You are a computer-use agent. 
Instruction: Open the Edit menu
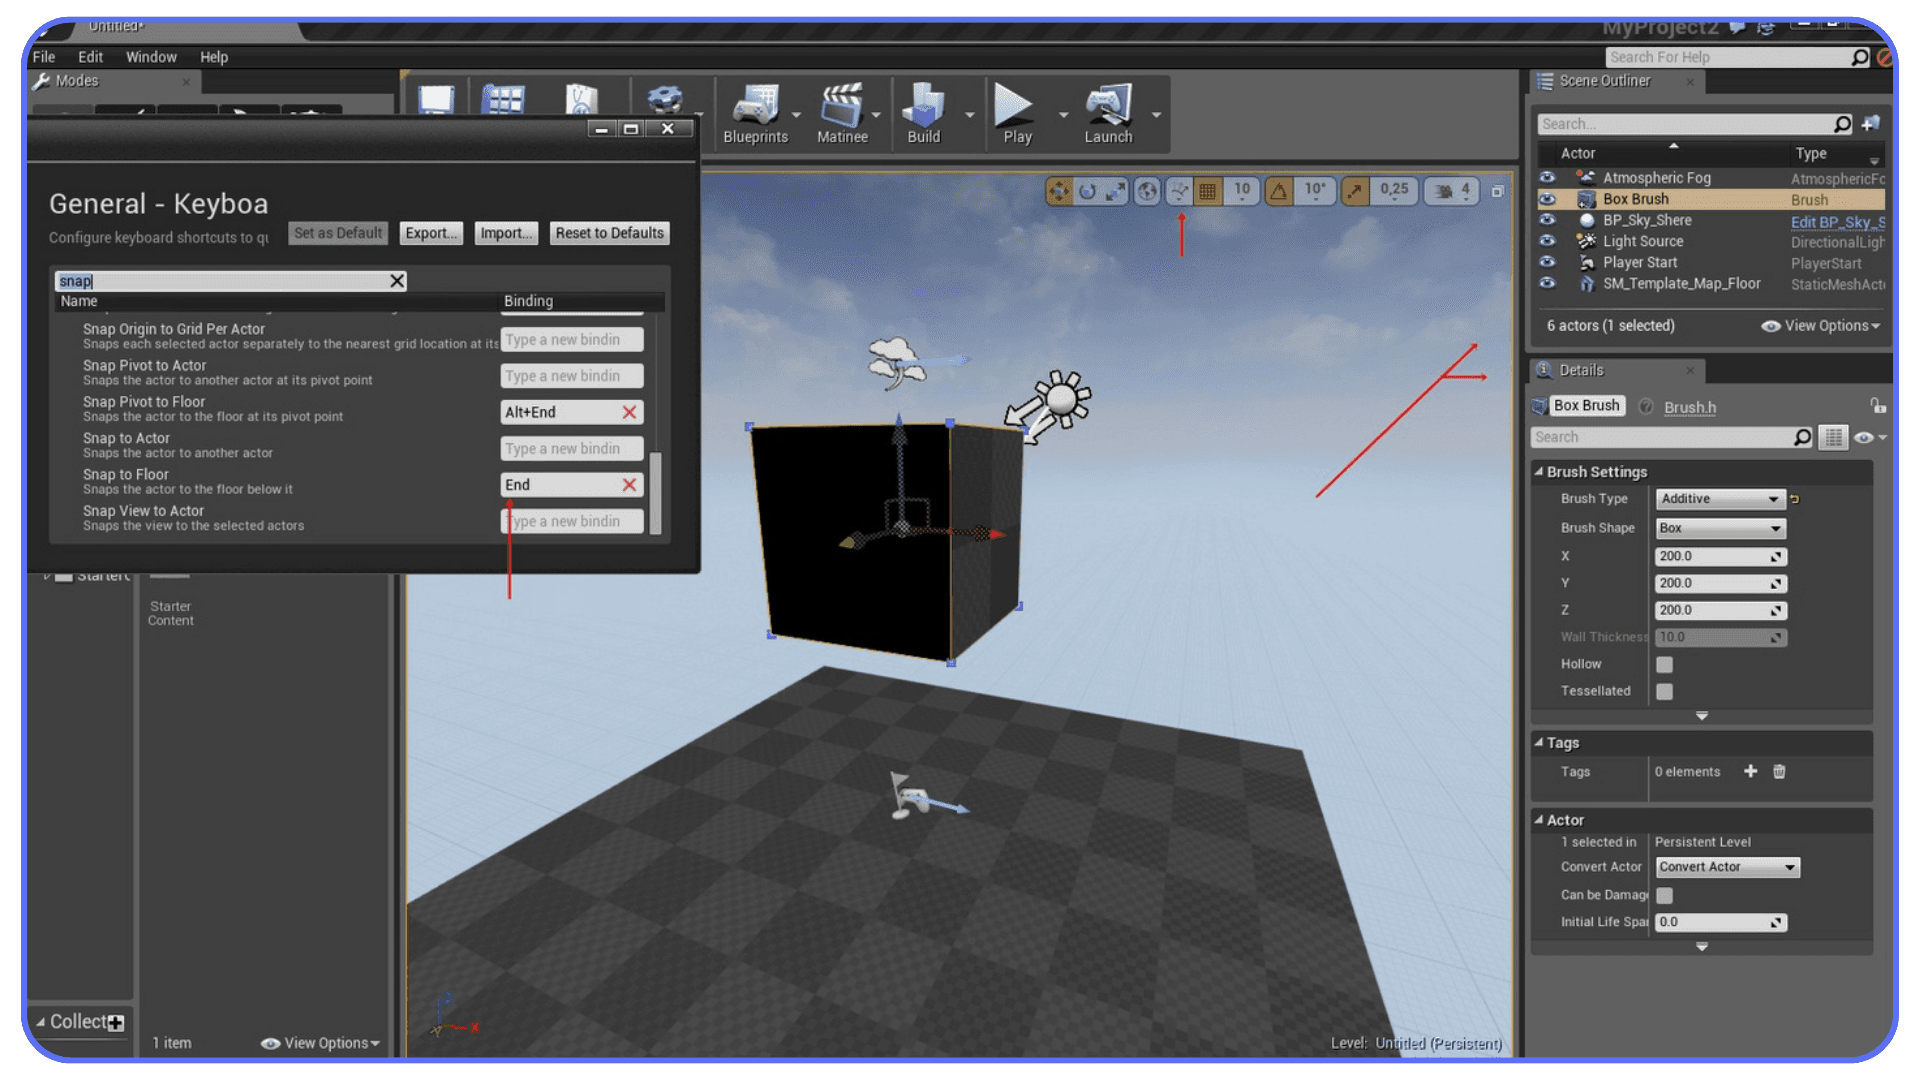[90, 56]
